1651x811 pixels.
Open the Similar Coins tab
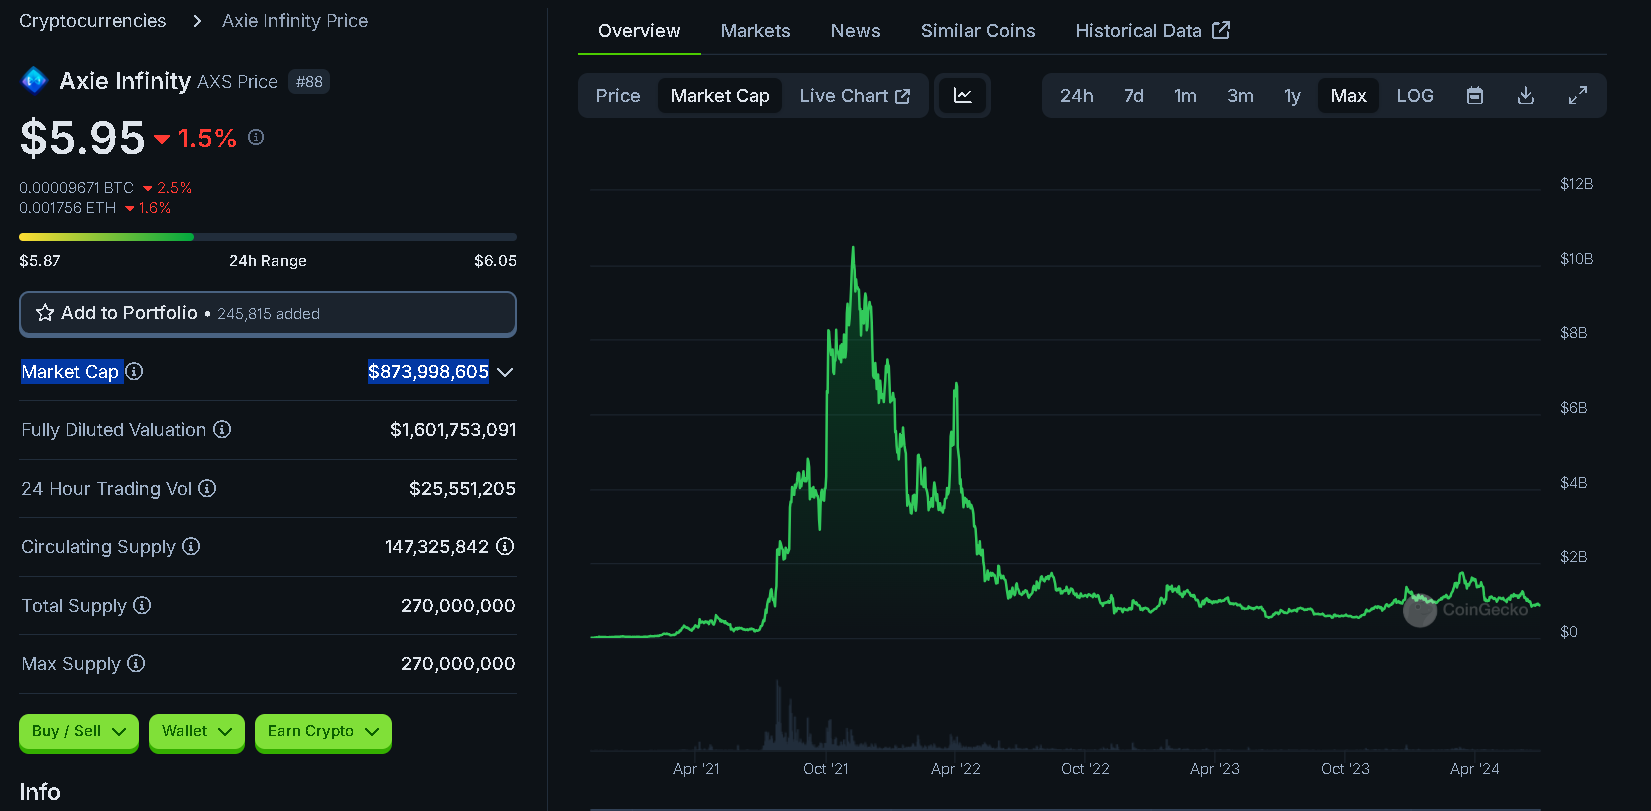coord(978,31)
